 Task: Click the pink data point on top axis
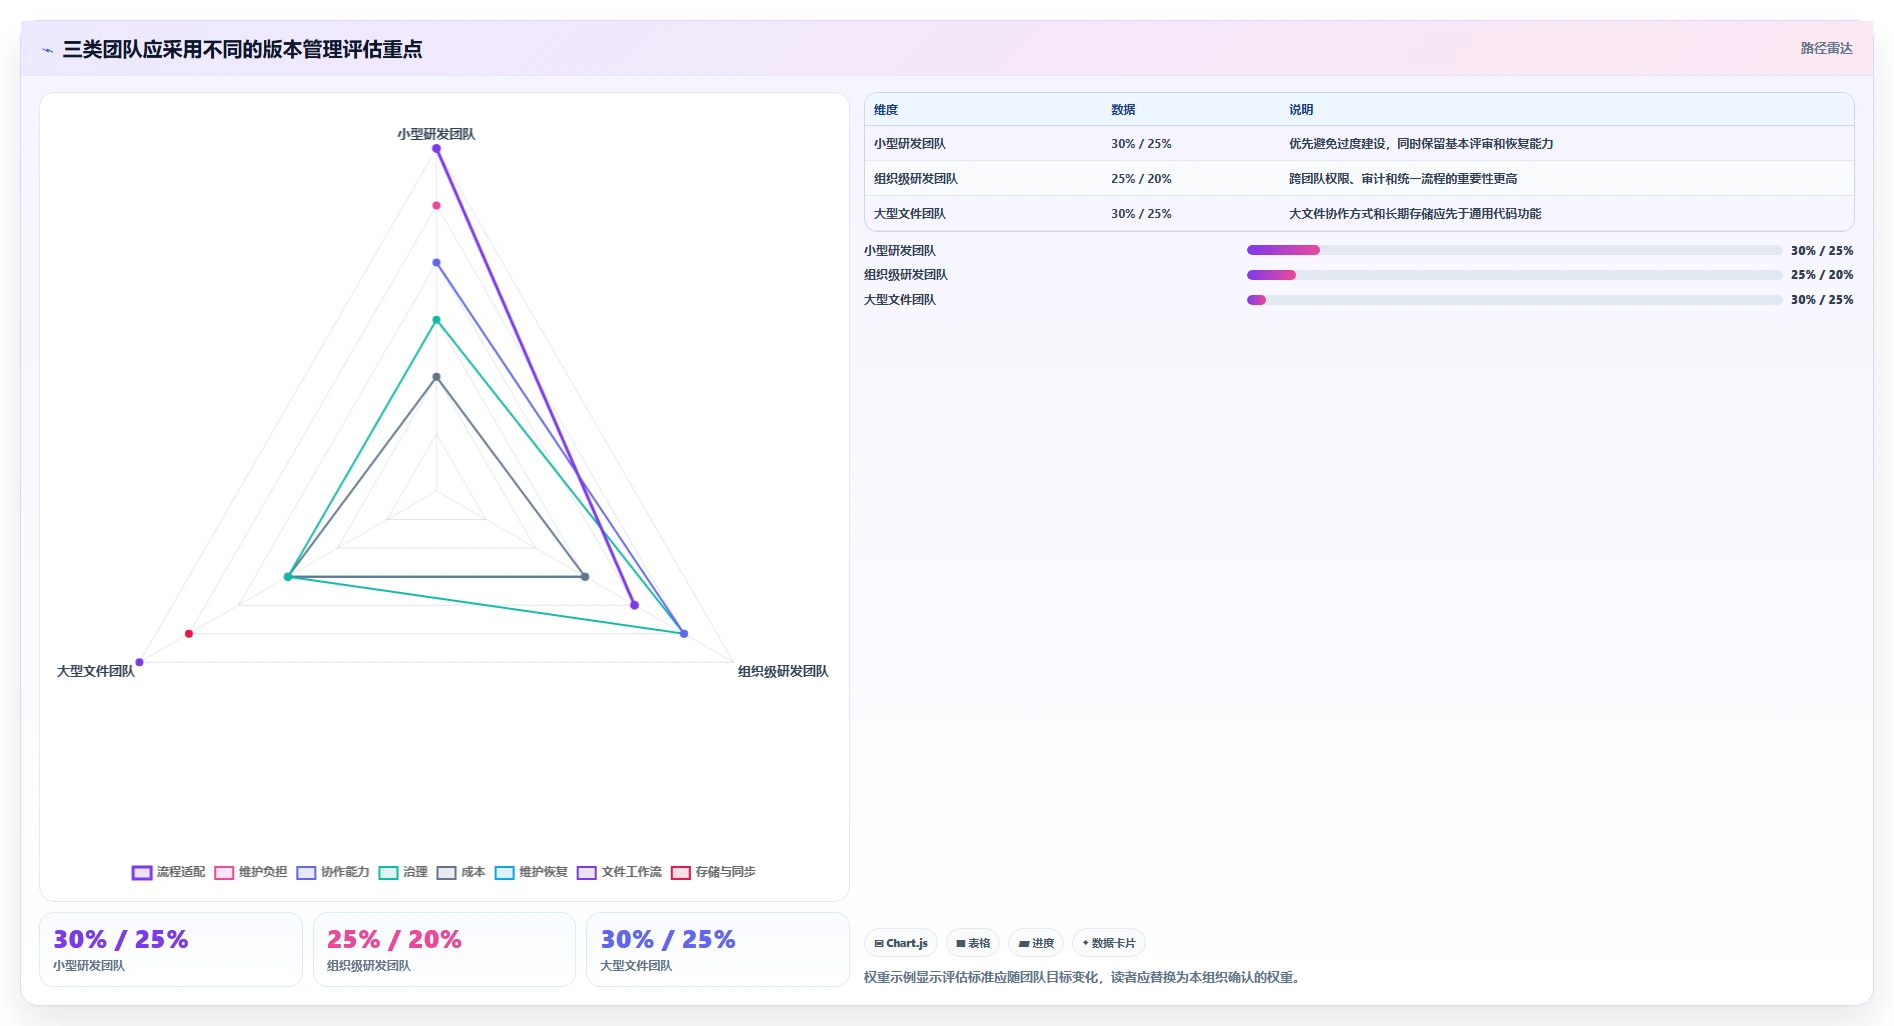436,206
